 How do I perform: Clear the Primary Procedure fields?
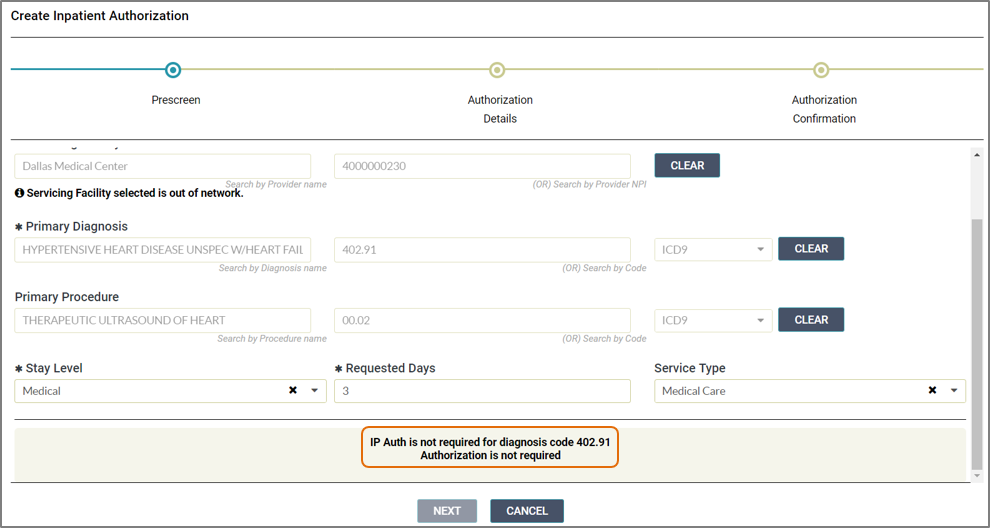click(810, 320)
